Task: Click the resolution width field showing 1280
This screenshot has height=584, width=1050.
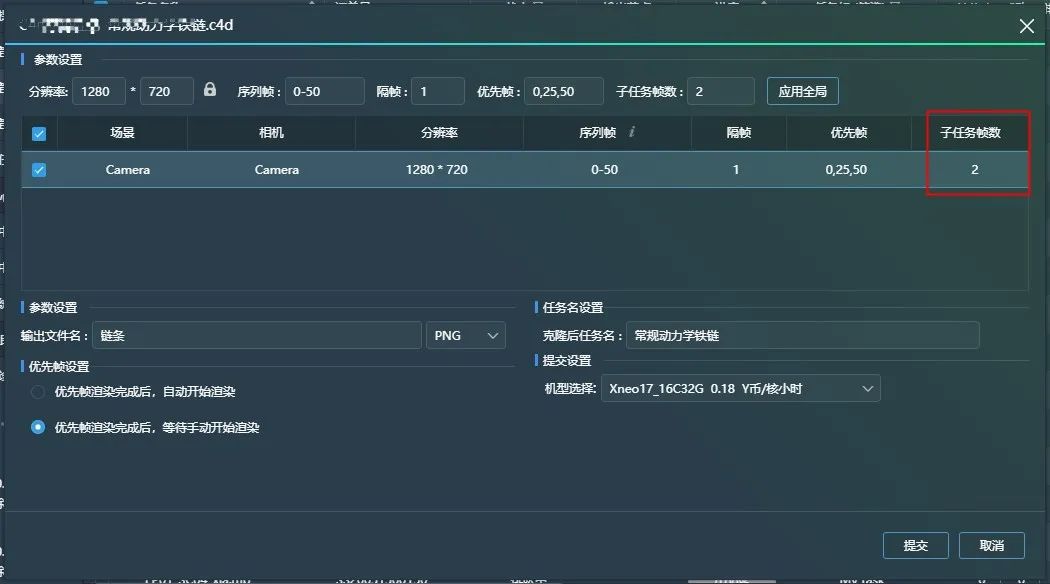Action: click(98, 91)
